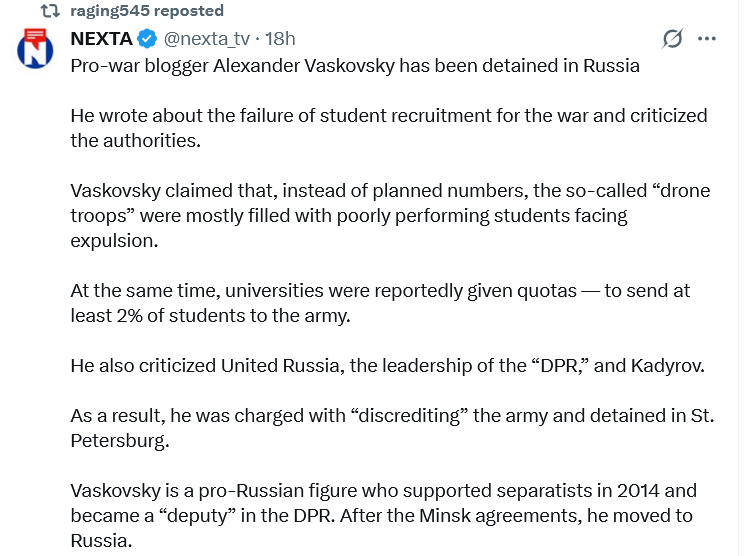Open the @nexta_tv handle link
The image size is (745, 556).
point(207,39)
